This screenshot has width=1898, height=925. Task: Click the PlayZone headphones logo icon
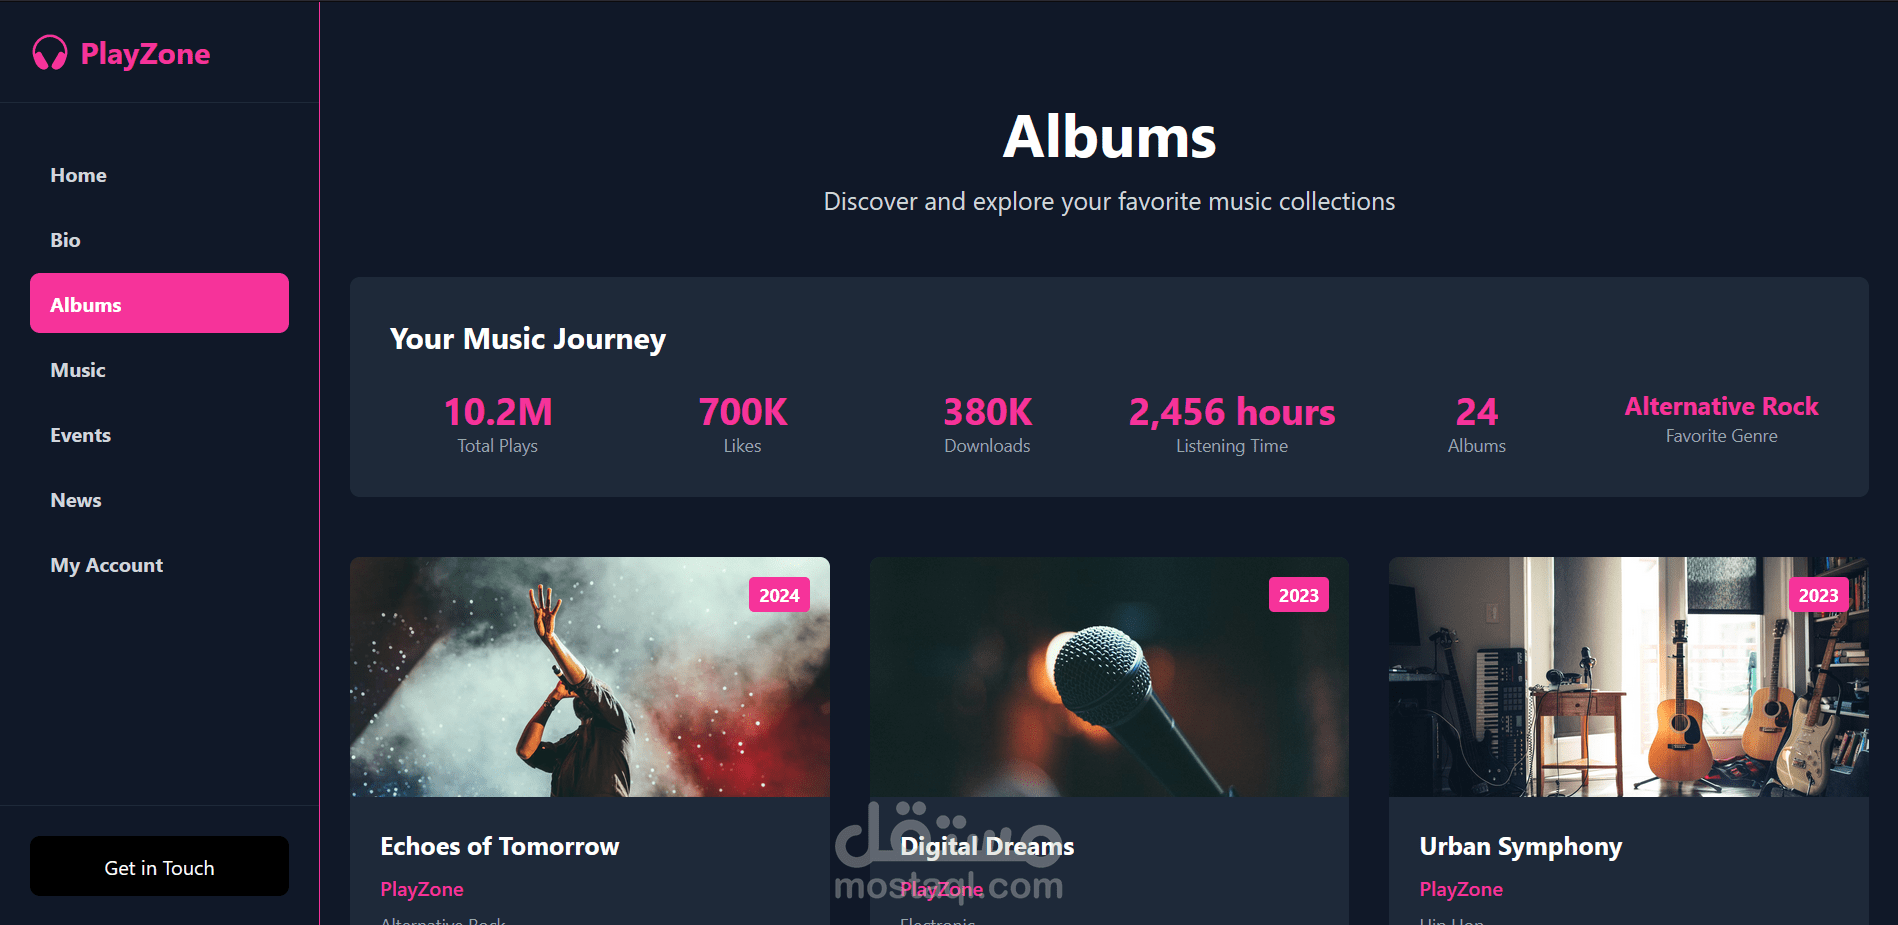tap(50, 53)
